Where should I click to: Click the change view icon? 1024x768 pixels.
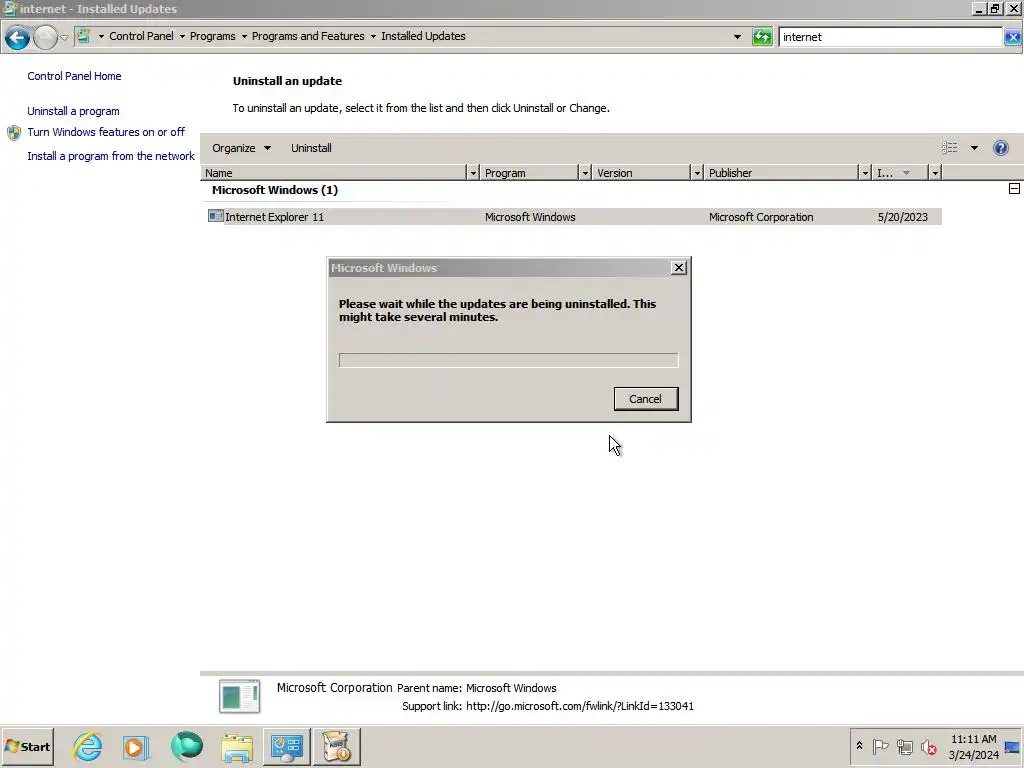coord(950,148)
